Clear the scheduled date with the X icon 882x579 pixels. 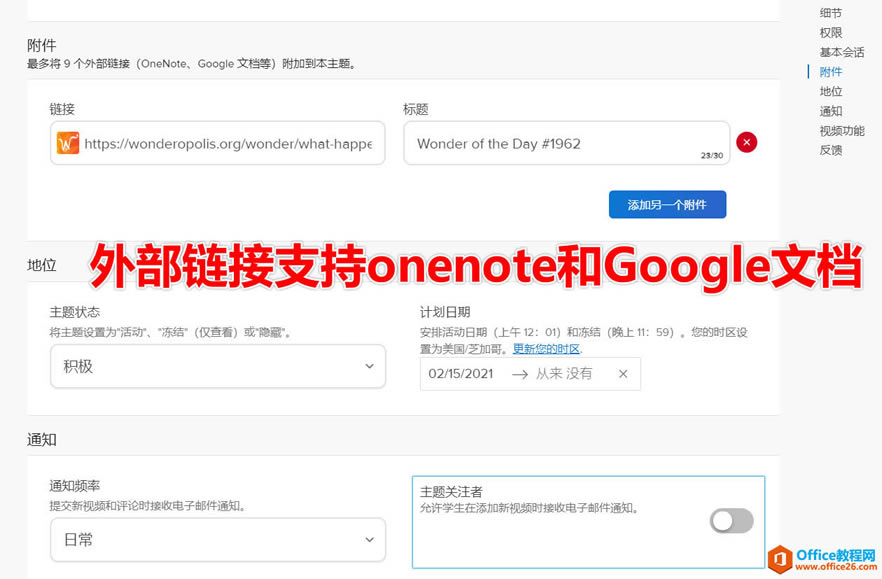tap(623, 374)
